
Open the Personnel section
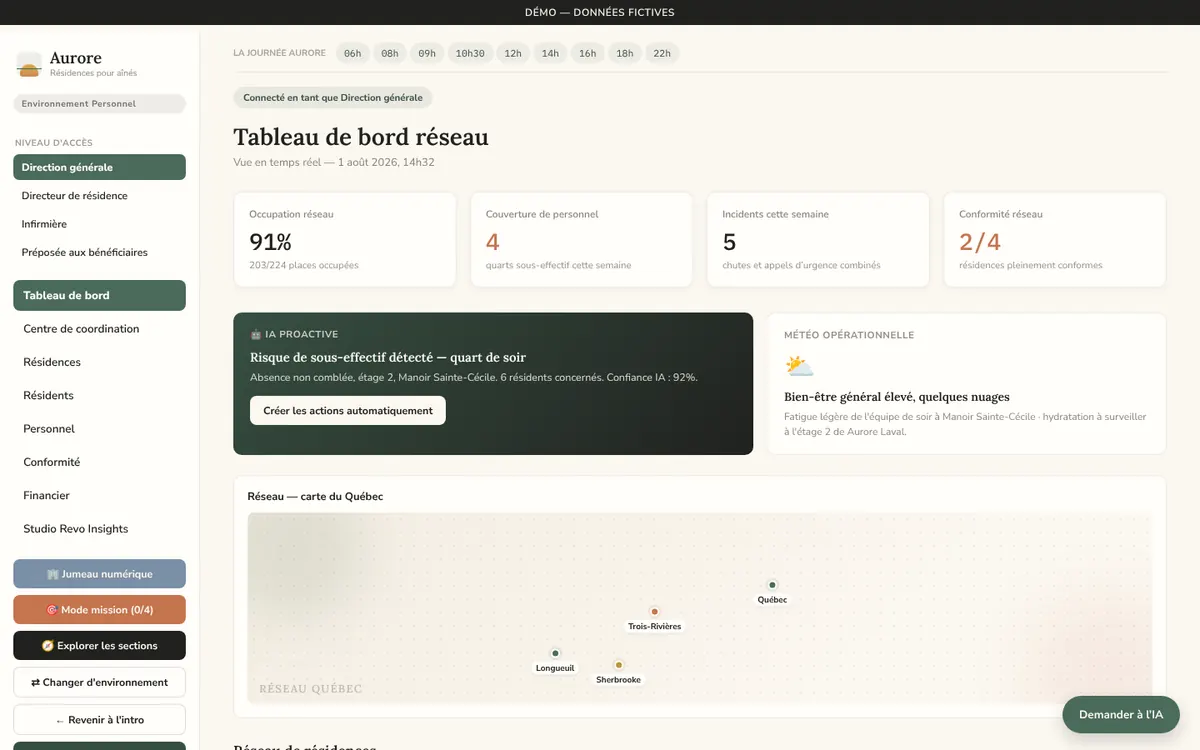pos(99,429)
